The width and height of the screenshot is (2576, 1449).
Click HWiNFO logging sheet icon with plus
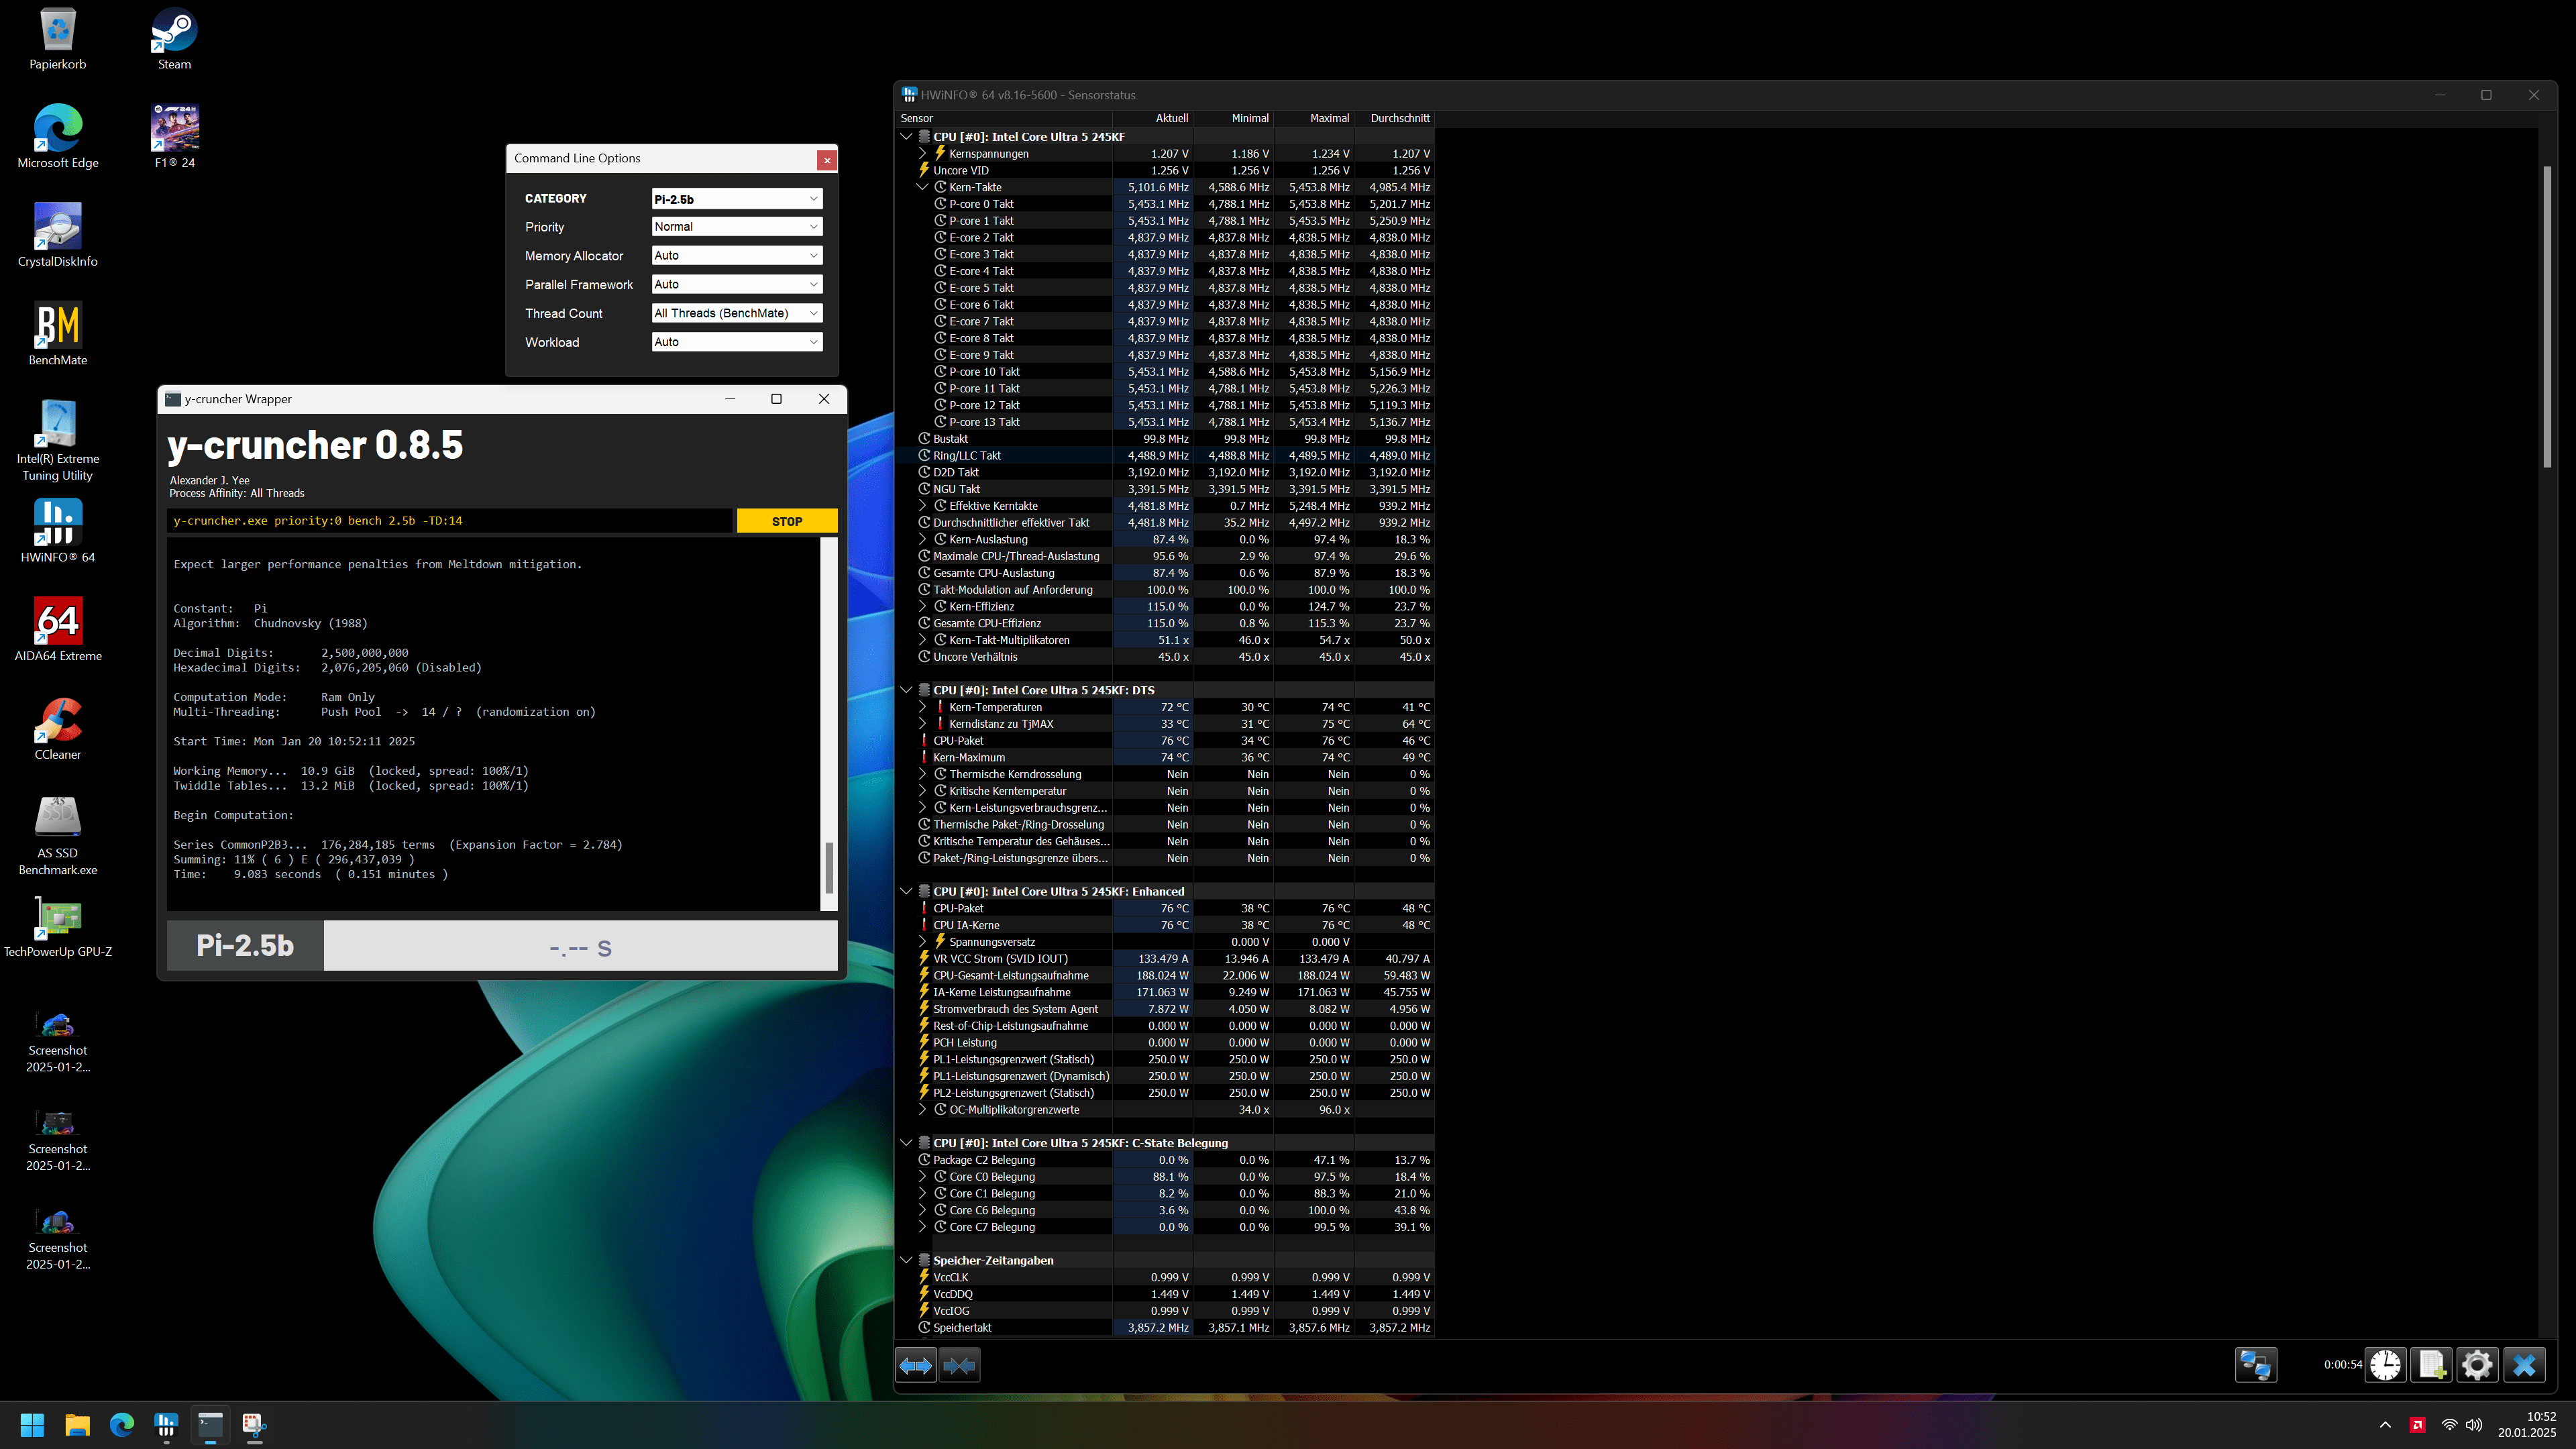click(x=2431, y=1365)
